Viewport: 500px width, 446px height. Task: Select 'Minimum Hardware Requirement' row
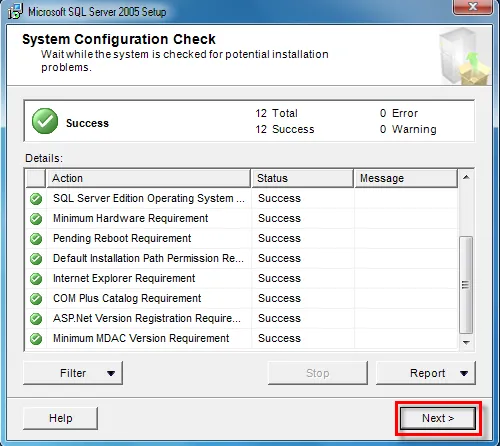[242, 218]
